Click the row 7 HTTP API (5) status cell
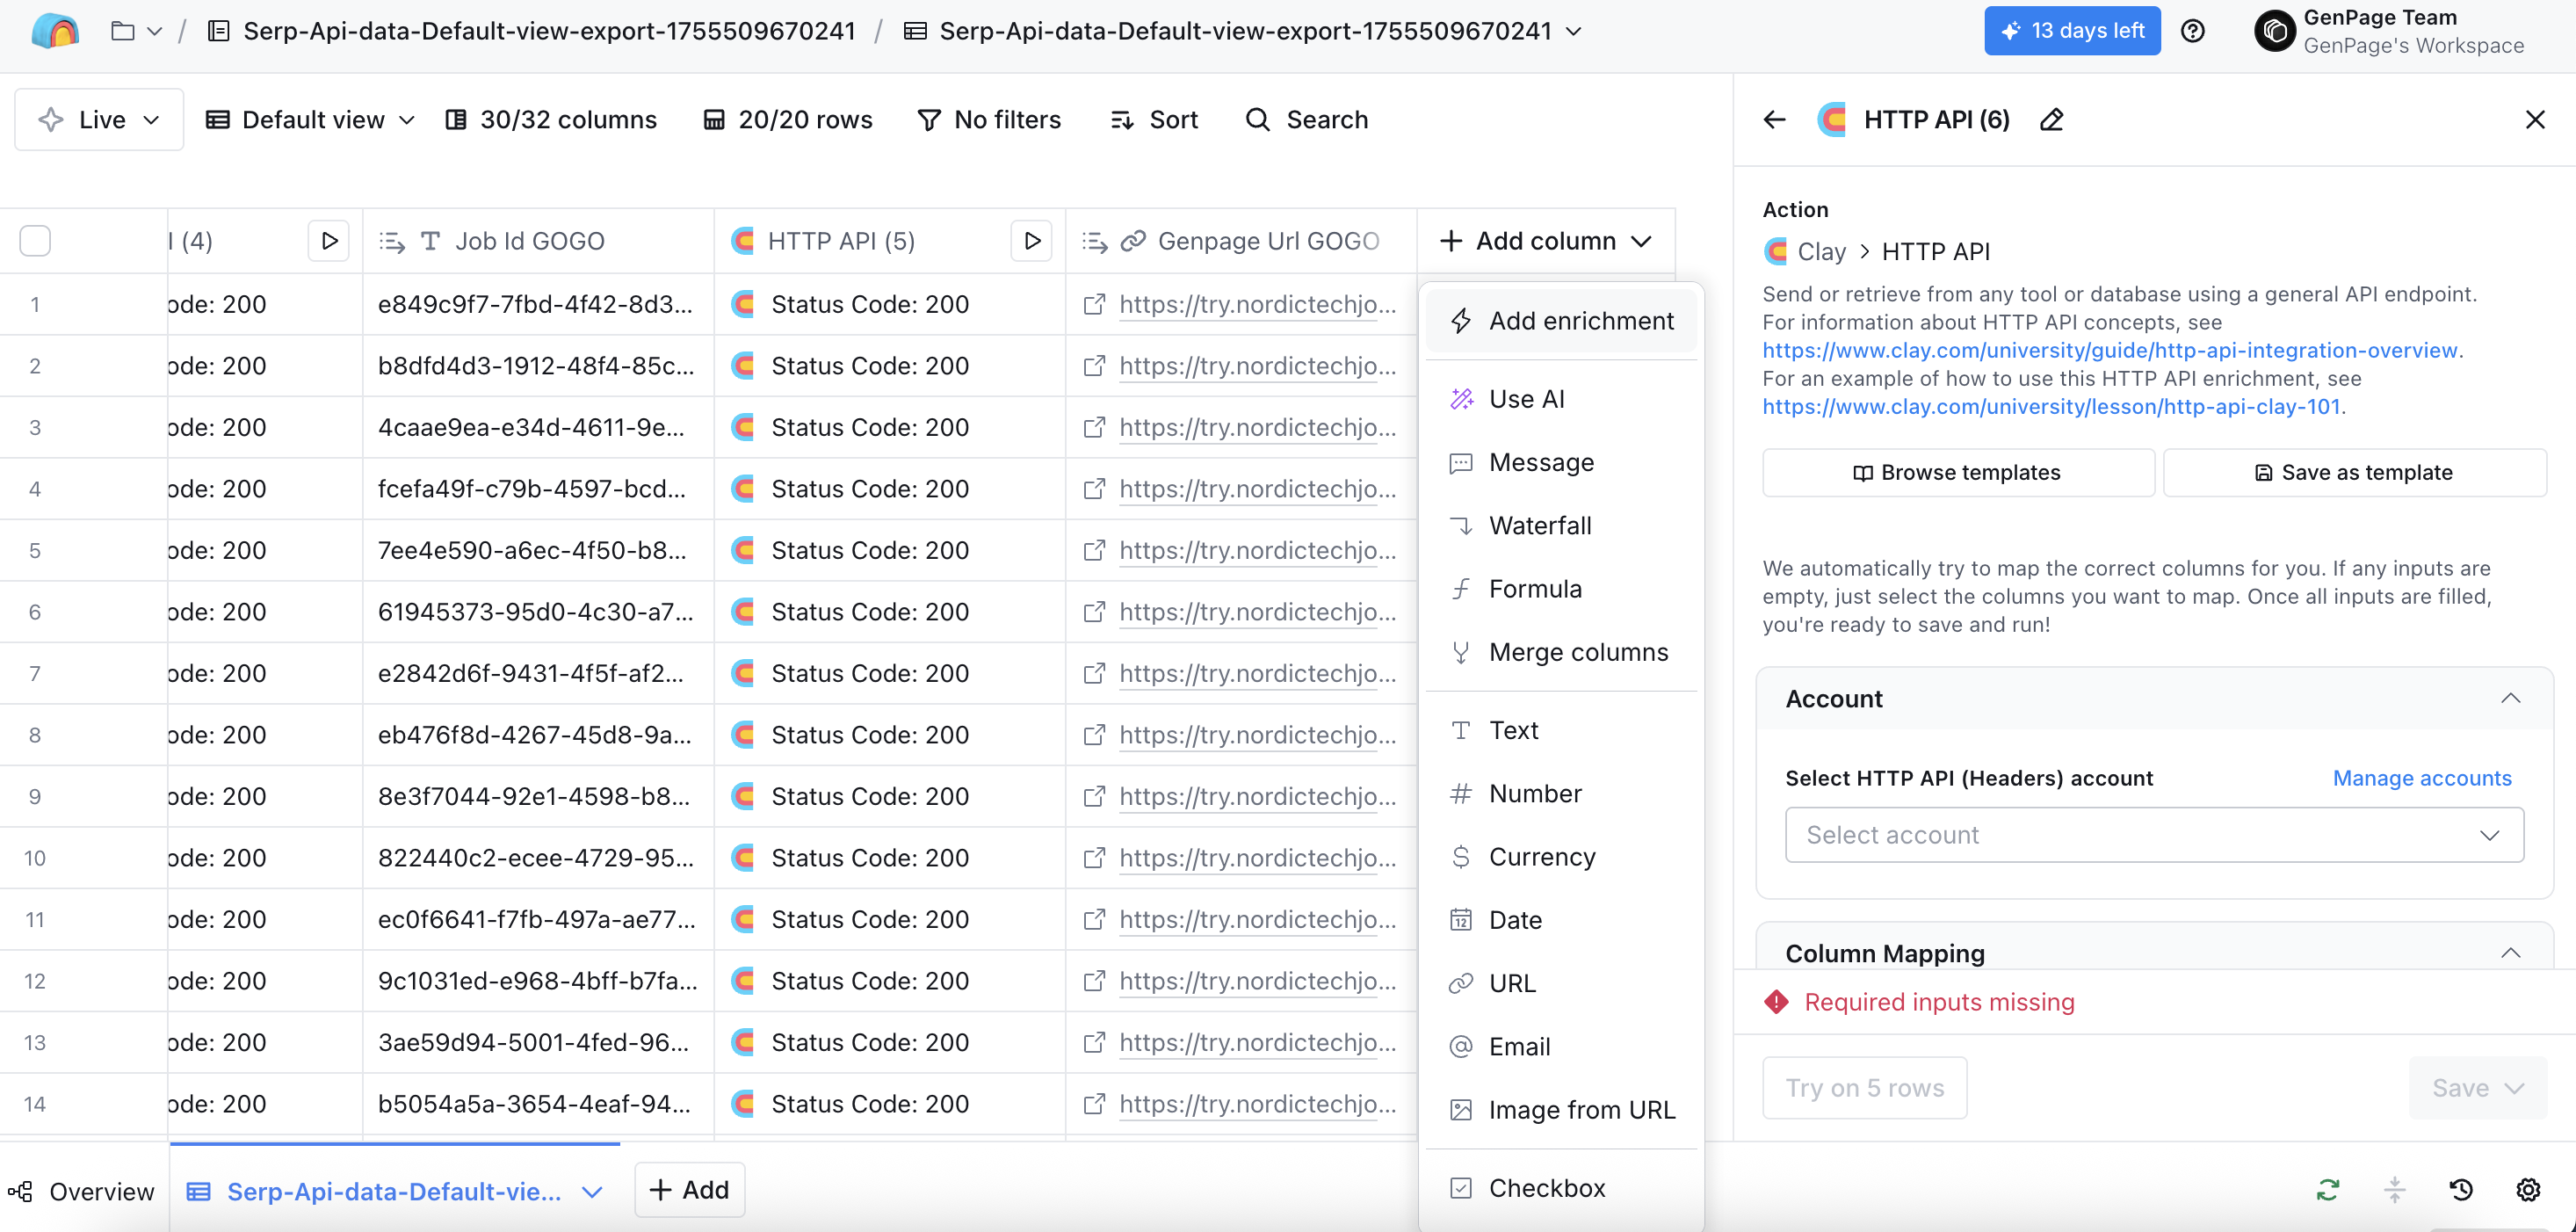The width and height of the screenshot is (2576, 1232). tap(890, 674)
